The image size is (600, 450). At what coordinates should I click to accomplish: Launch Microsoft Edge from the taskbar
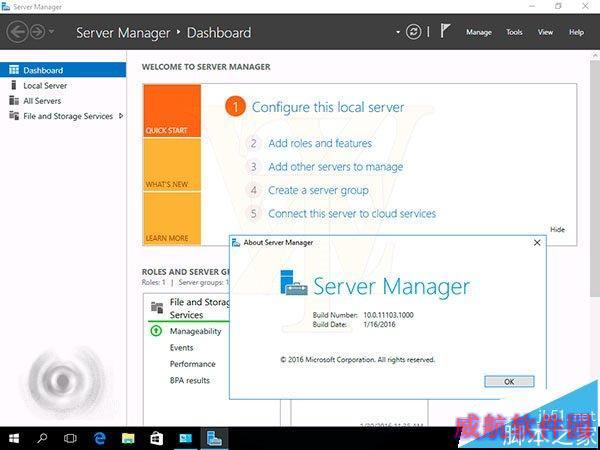(99, 439)
